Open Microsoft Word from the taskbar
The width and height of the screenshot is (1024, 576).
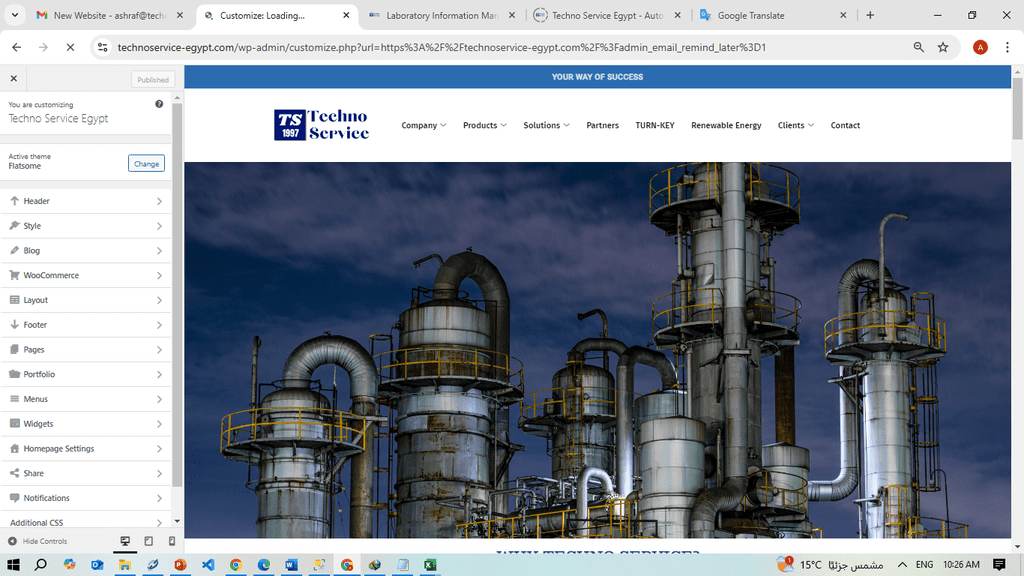click(291, 564)
